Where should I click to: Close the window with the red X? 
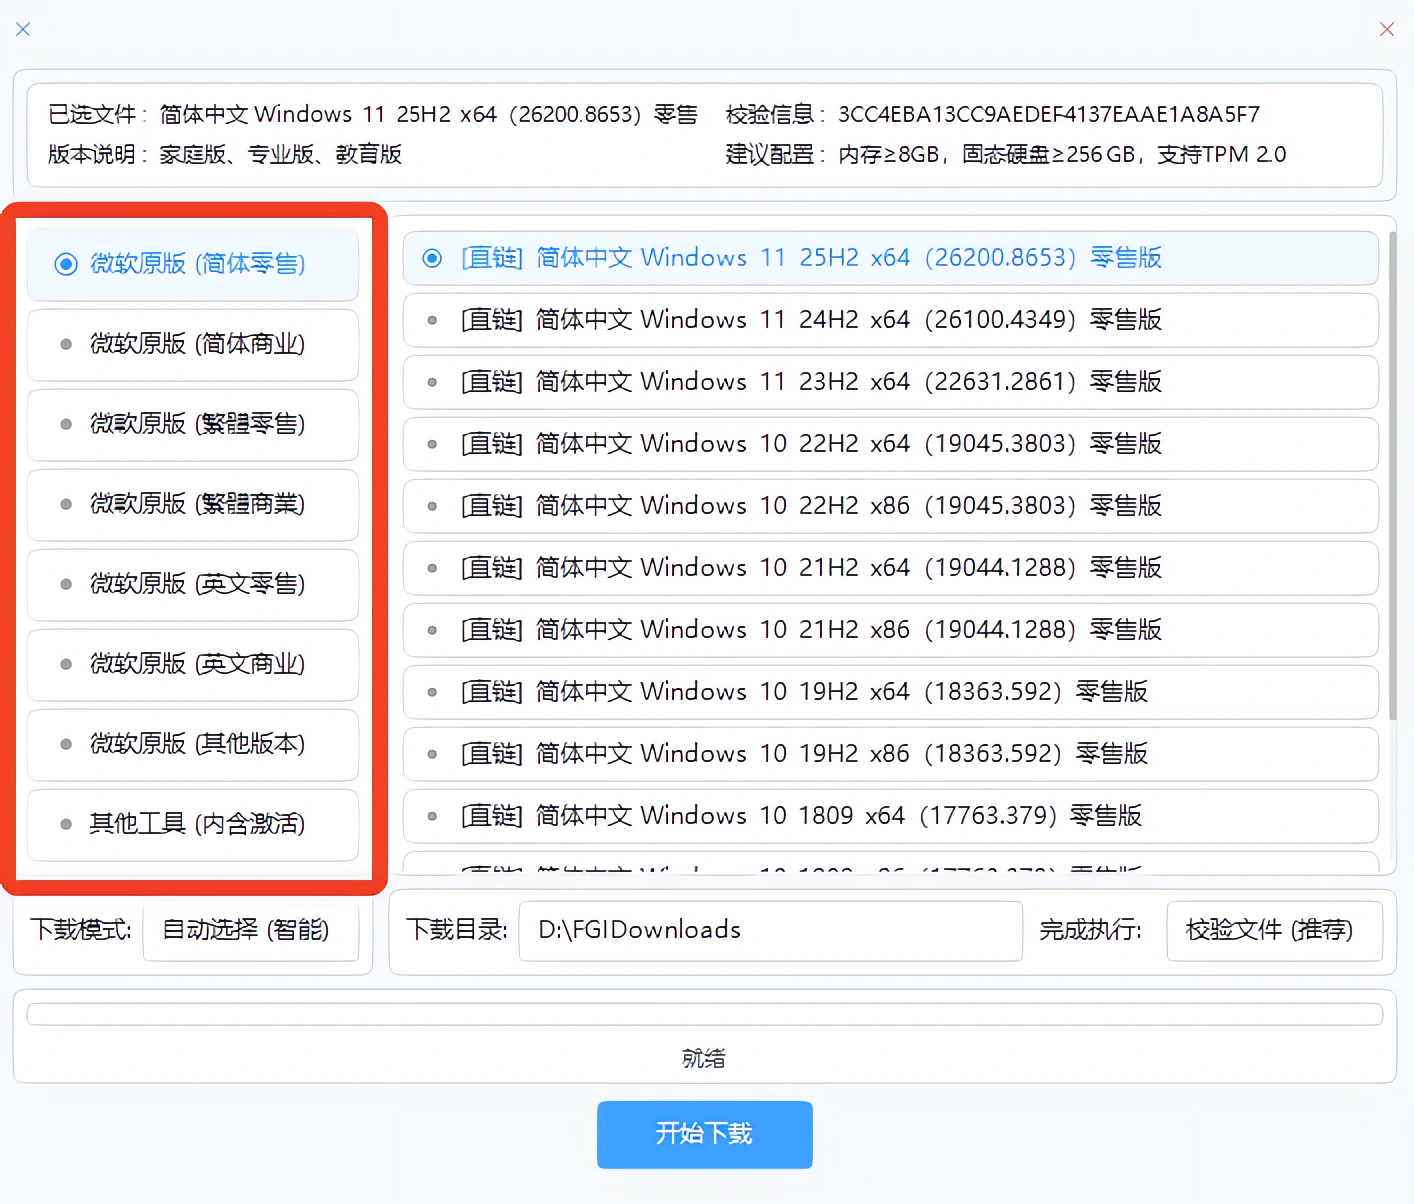(1387, 29)
